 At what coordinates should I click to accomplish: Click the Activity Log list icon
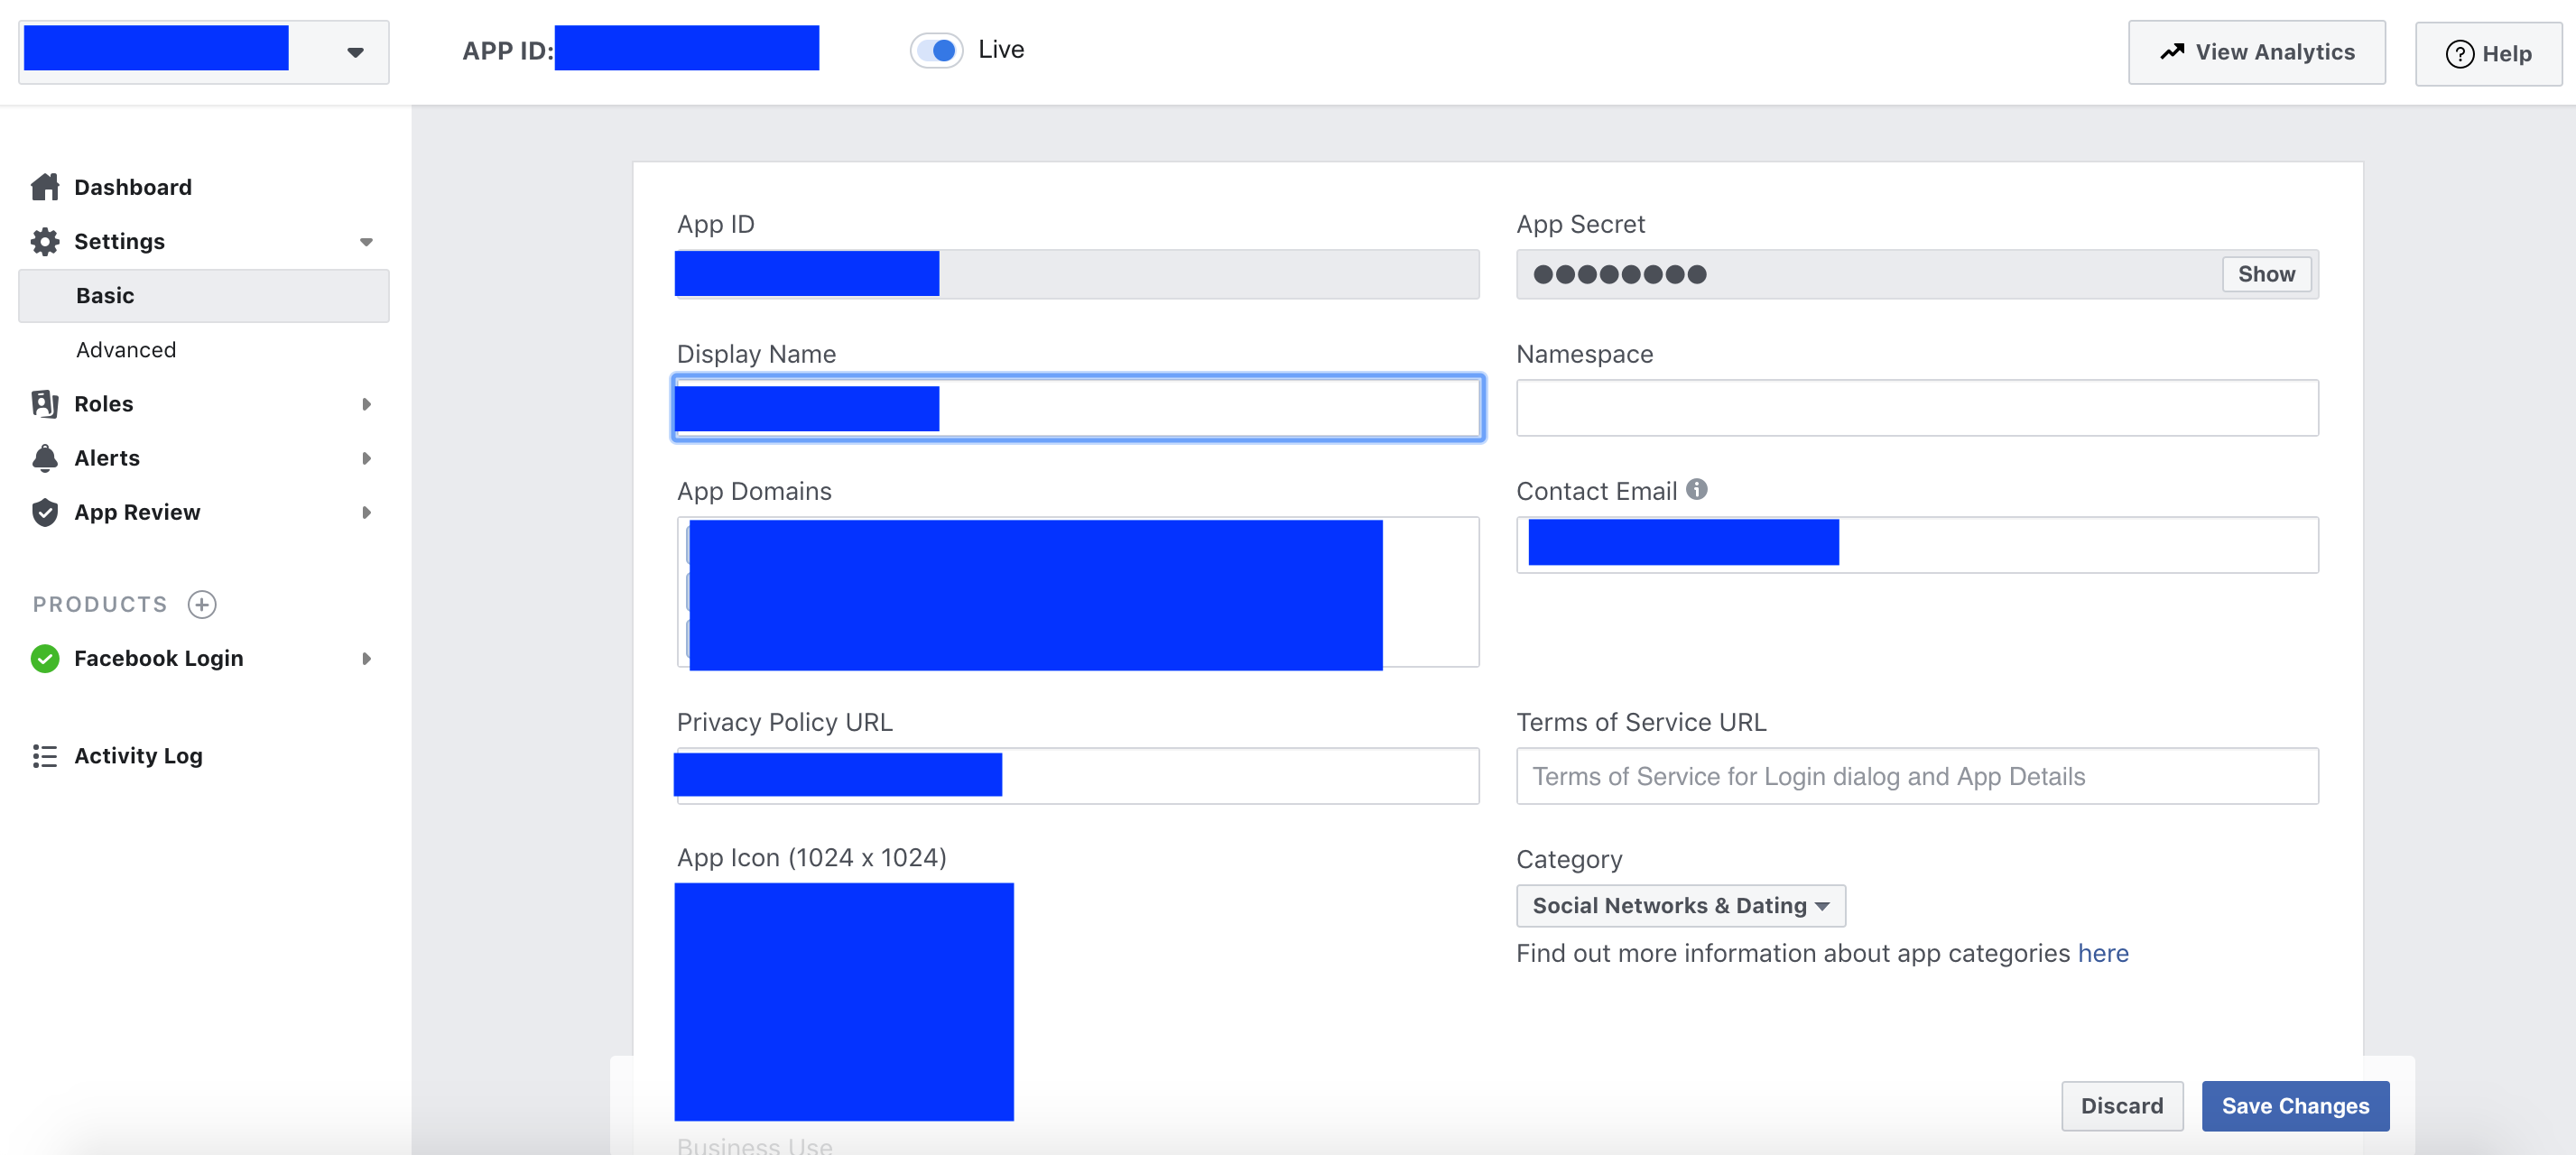[x=45, y=756]
